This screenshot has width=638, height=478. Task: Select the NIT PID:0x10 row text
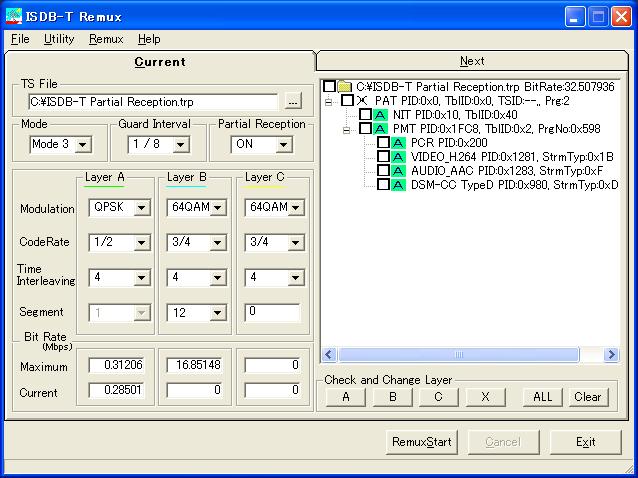[455, 115]
